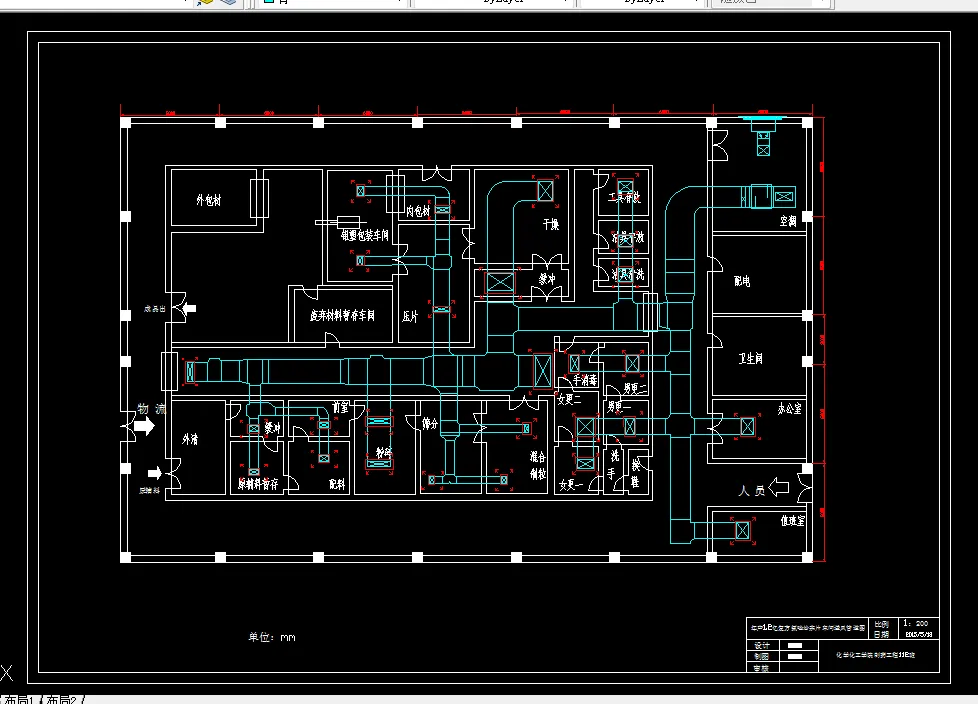Select the 男更二 room label
Viewport: 978px width, 704px height.
635,388
